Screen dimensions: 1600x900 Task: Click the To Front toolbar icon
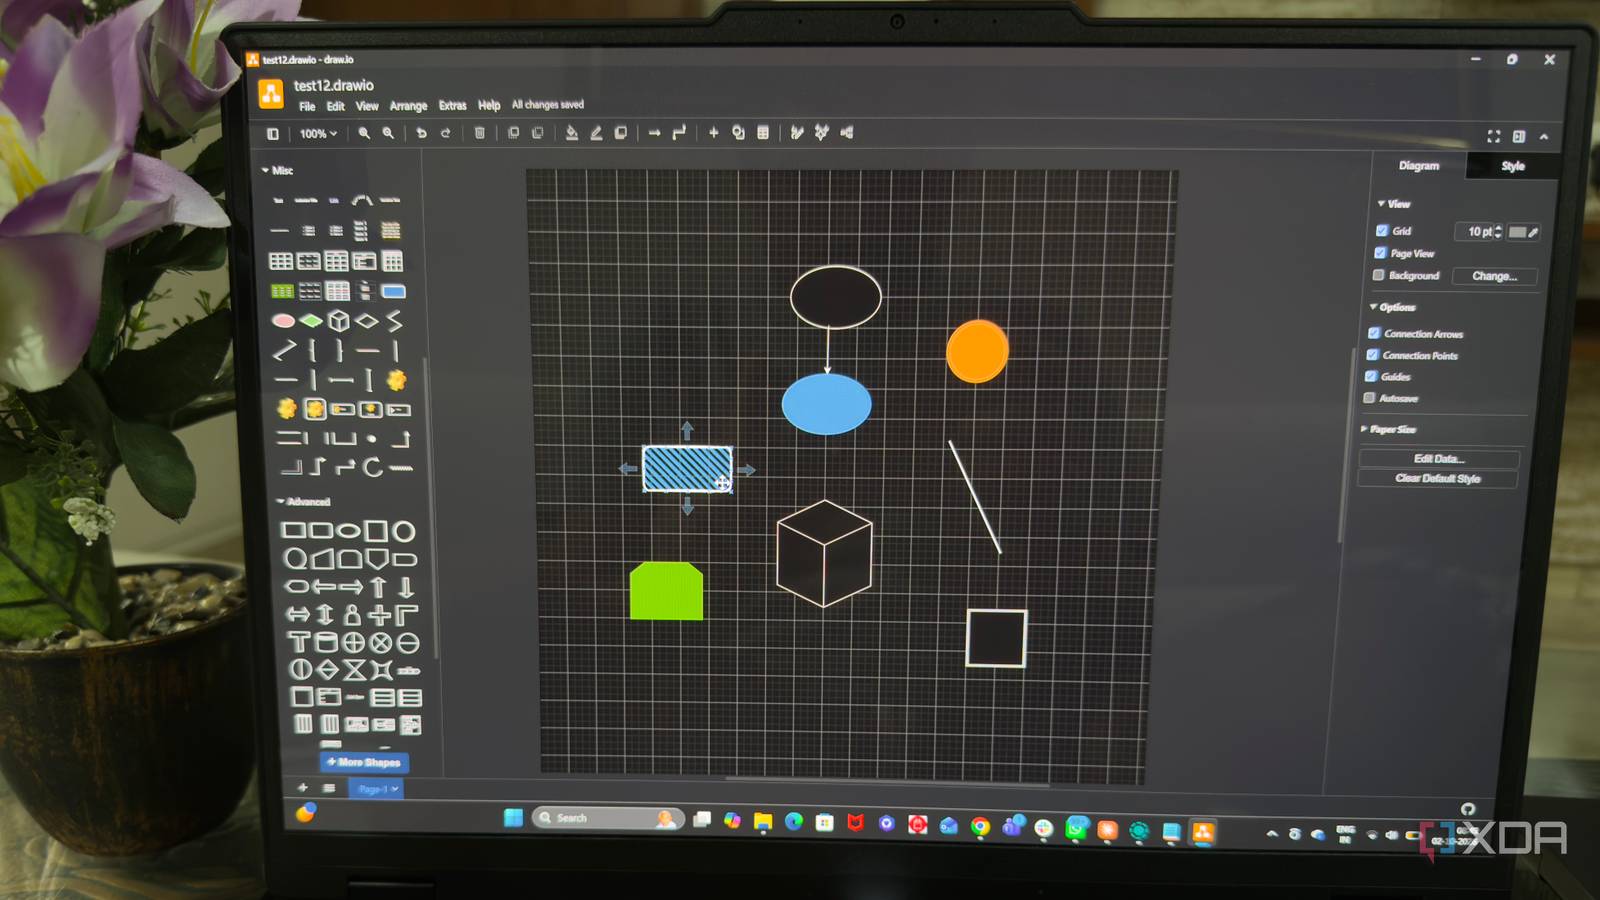click(x=514, y=133)
